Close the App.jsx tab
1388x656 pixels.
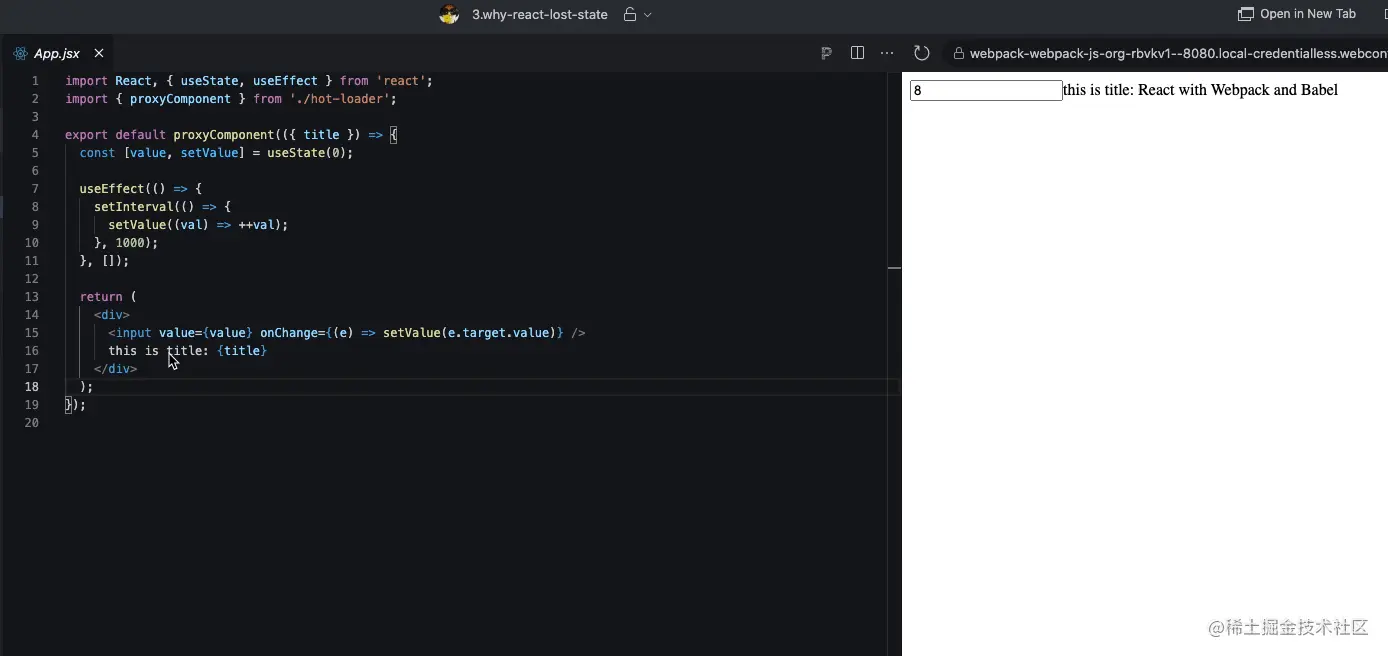[97, 52]
